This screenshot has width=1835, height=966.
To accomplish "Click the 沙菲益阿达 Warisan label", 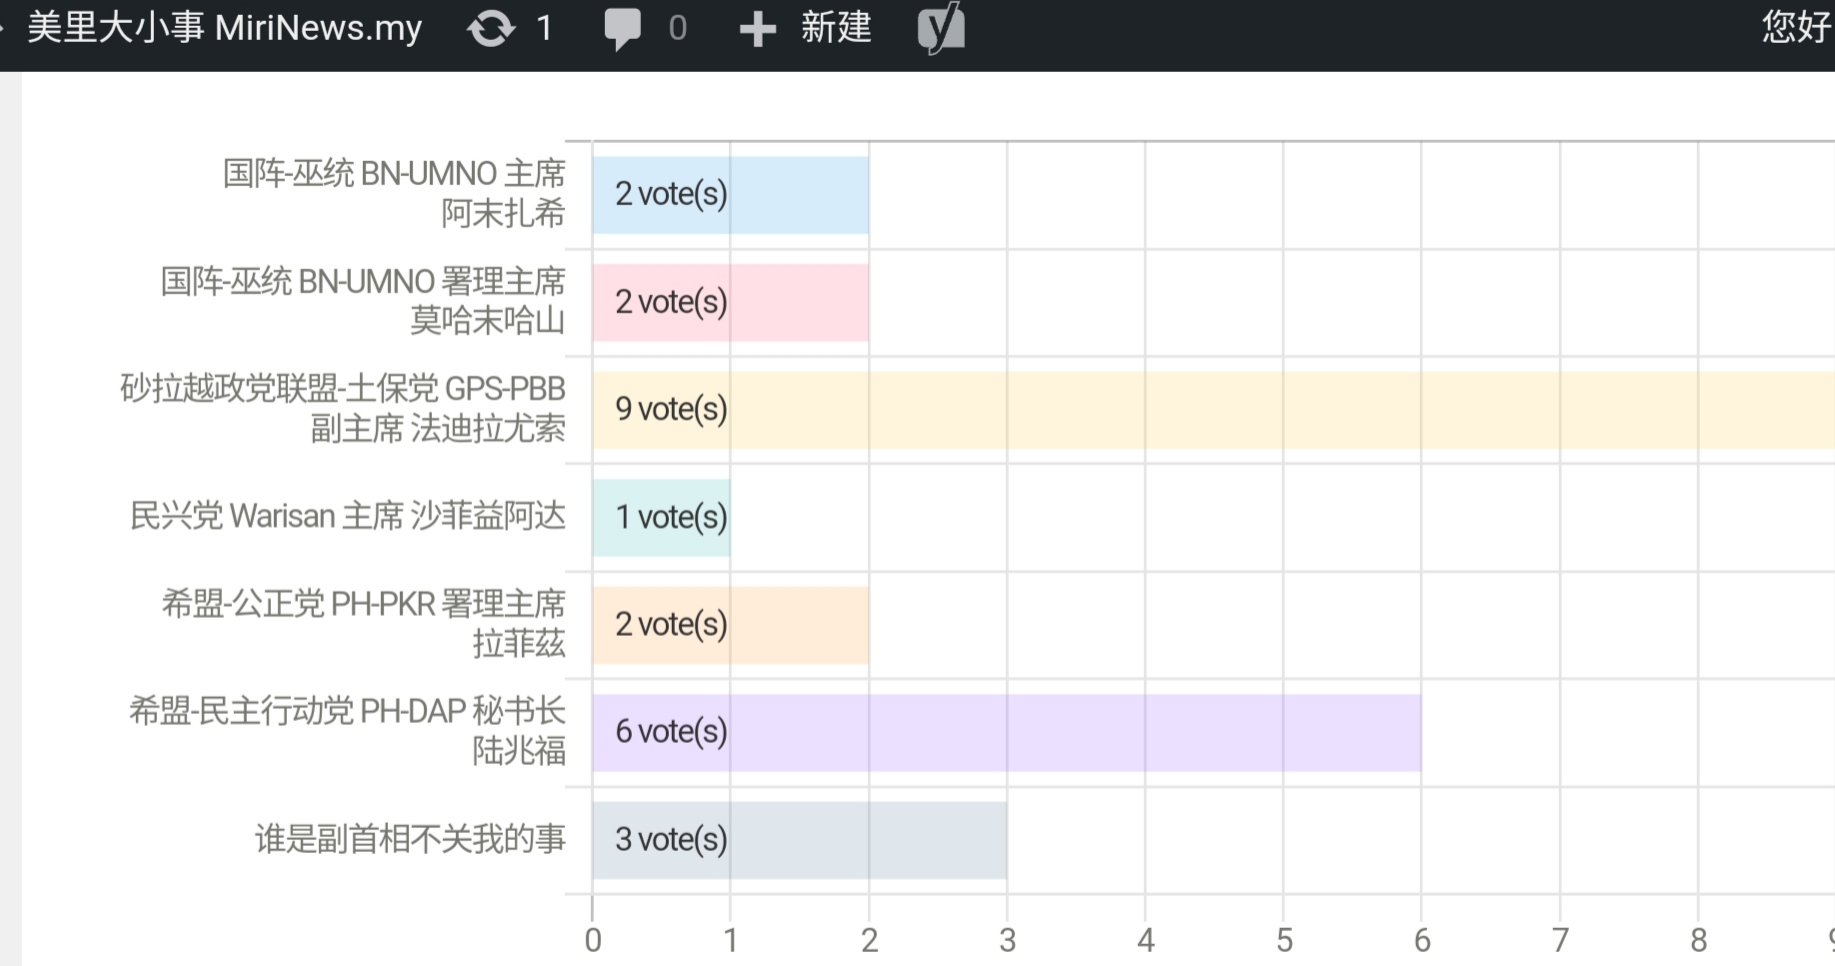I will (x=347, y=516).
